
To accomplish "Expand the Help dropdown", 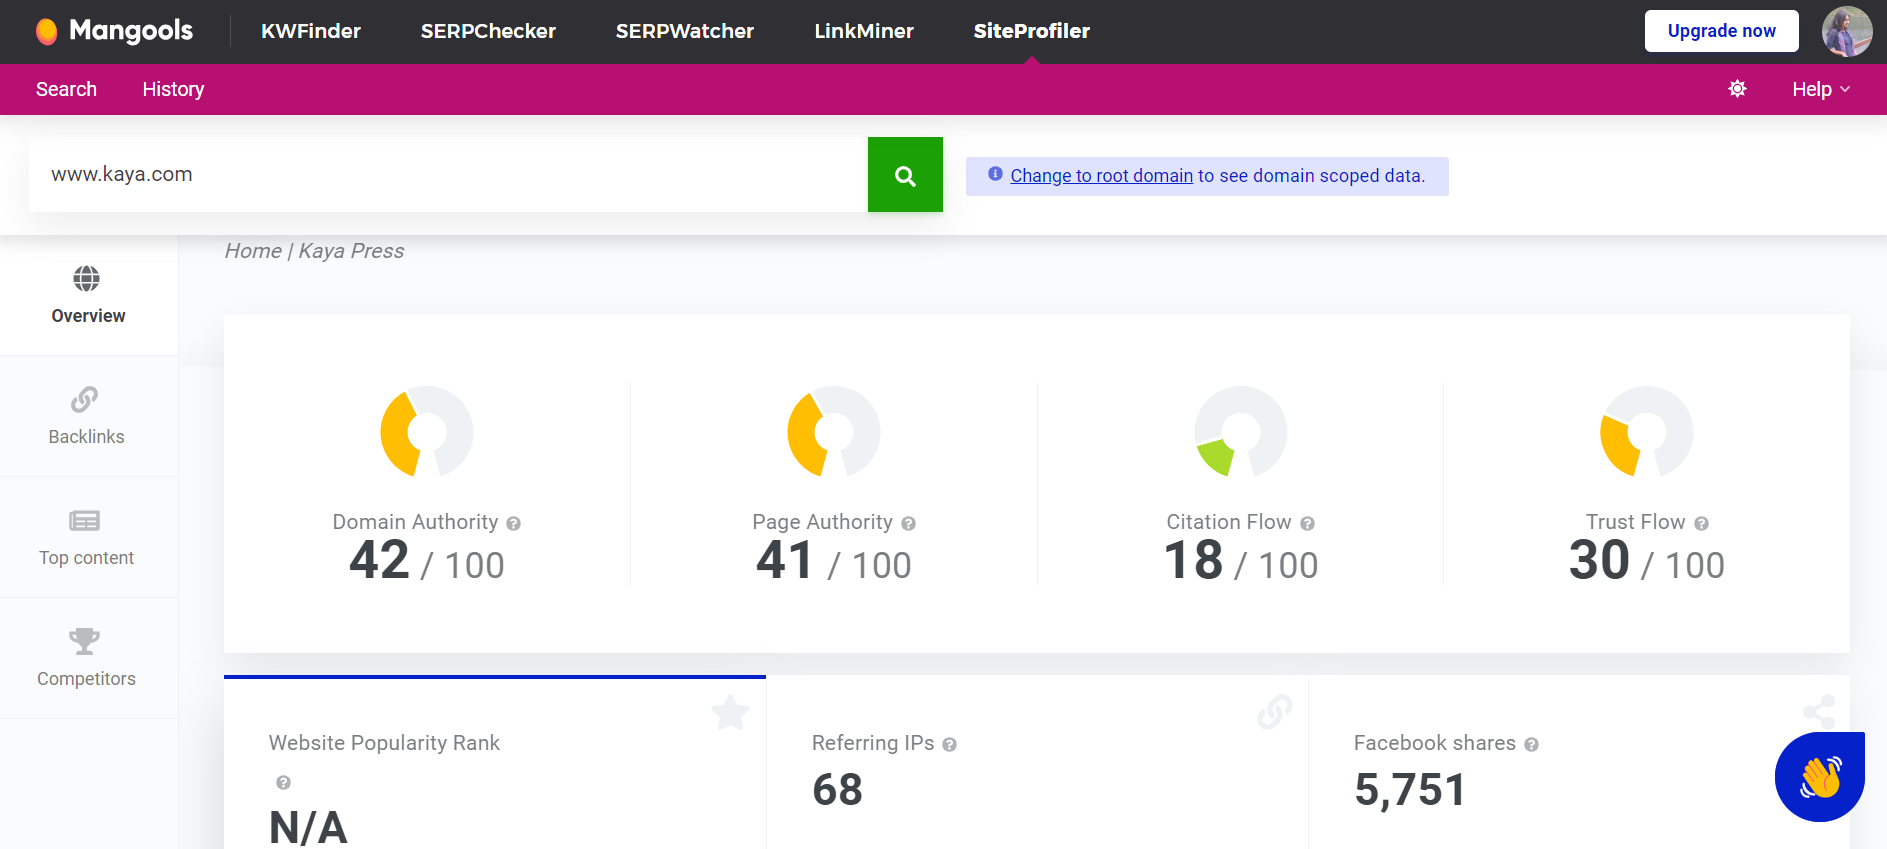I will pyautogui.click(x=1821, y=89).
